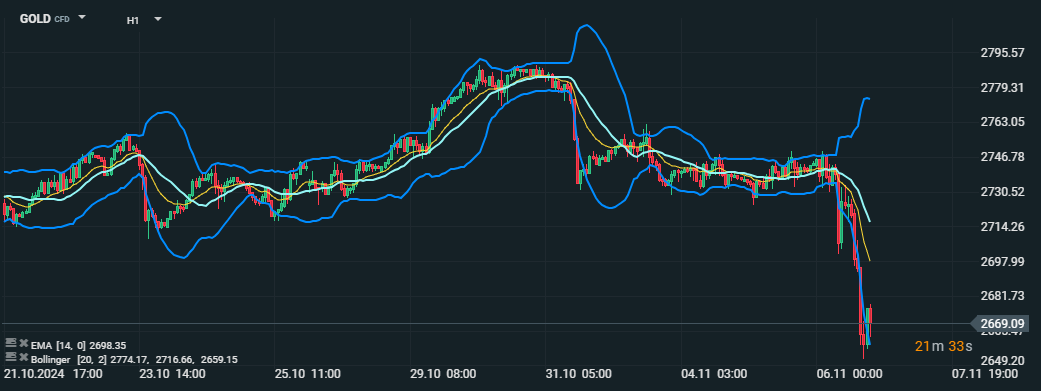The width and height of the screenshot is (1041, 391).
Task: Click the 2795.57 price axis label
Action: tap(1002, 52)
